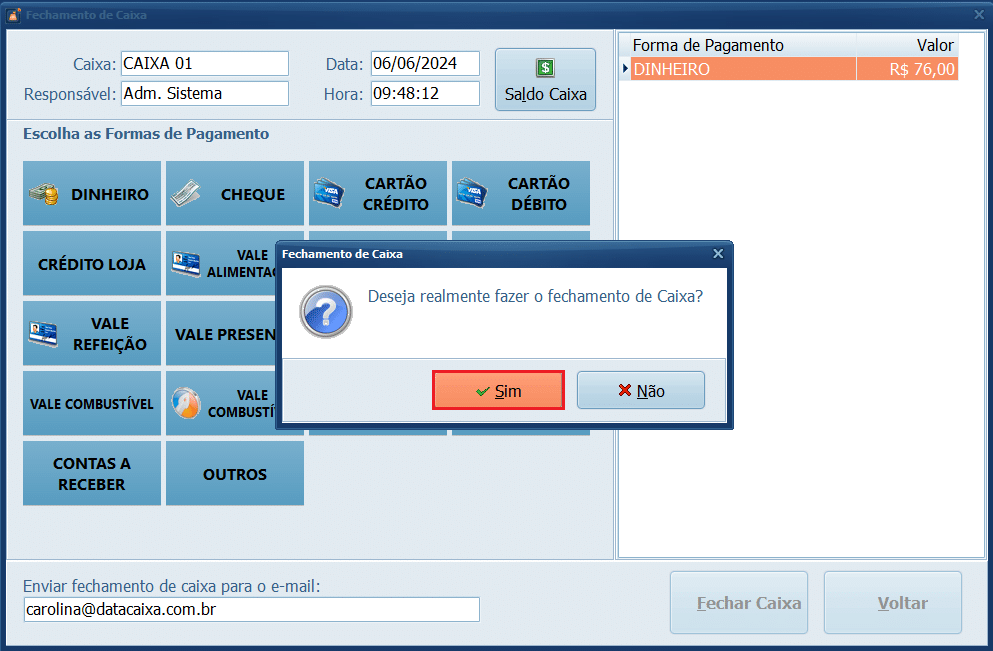Open Saldo Caixa balance button
The width and height of the screenshot is (993, 651).
[545, 79]
